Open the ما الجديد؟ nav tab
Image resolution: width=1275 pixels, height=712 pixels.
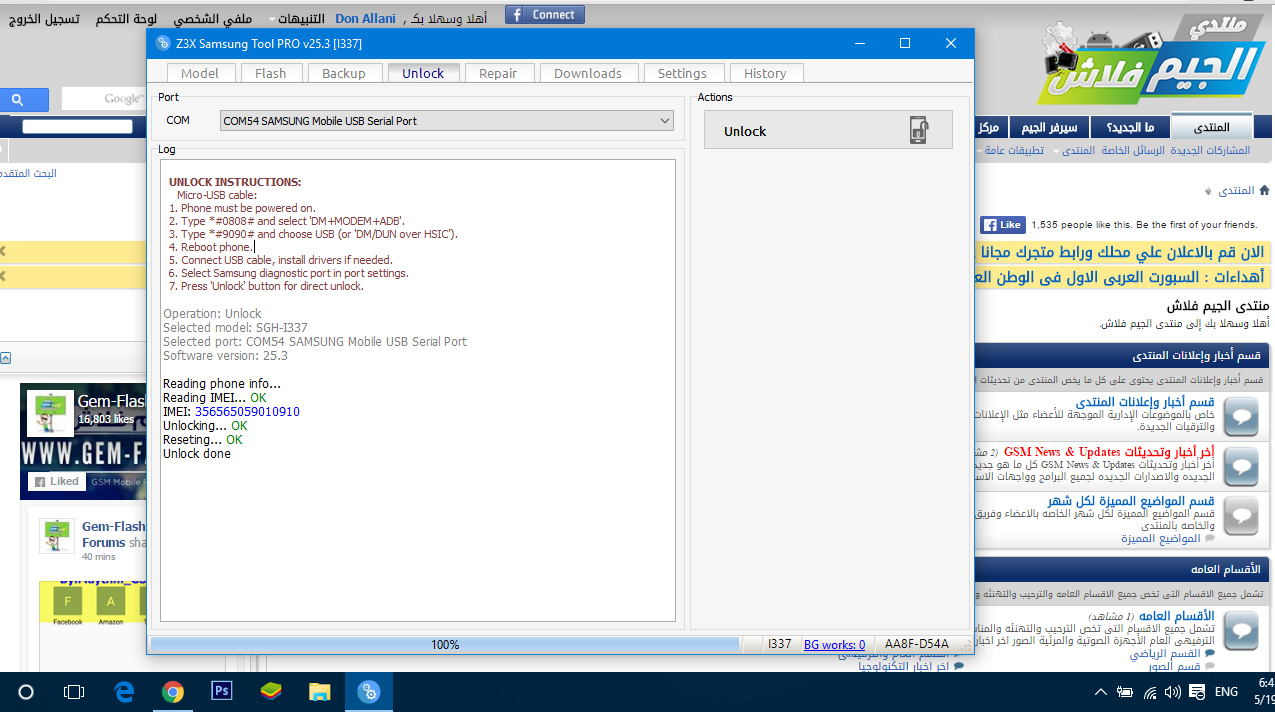tap(1129, 128)
